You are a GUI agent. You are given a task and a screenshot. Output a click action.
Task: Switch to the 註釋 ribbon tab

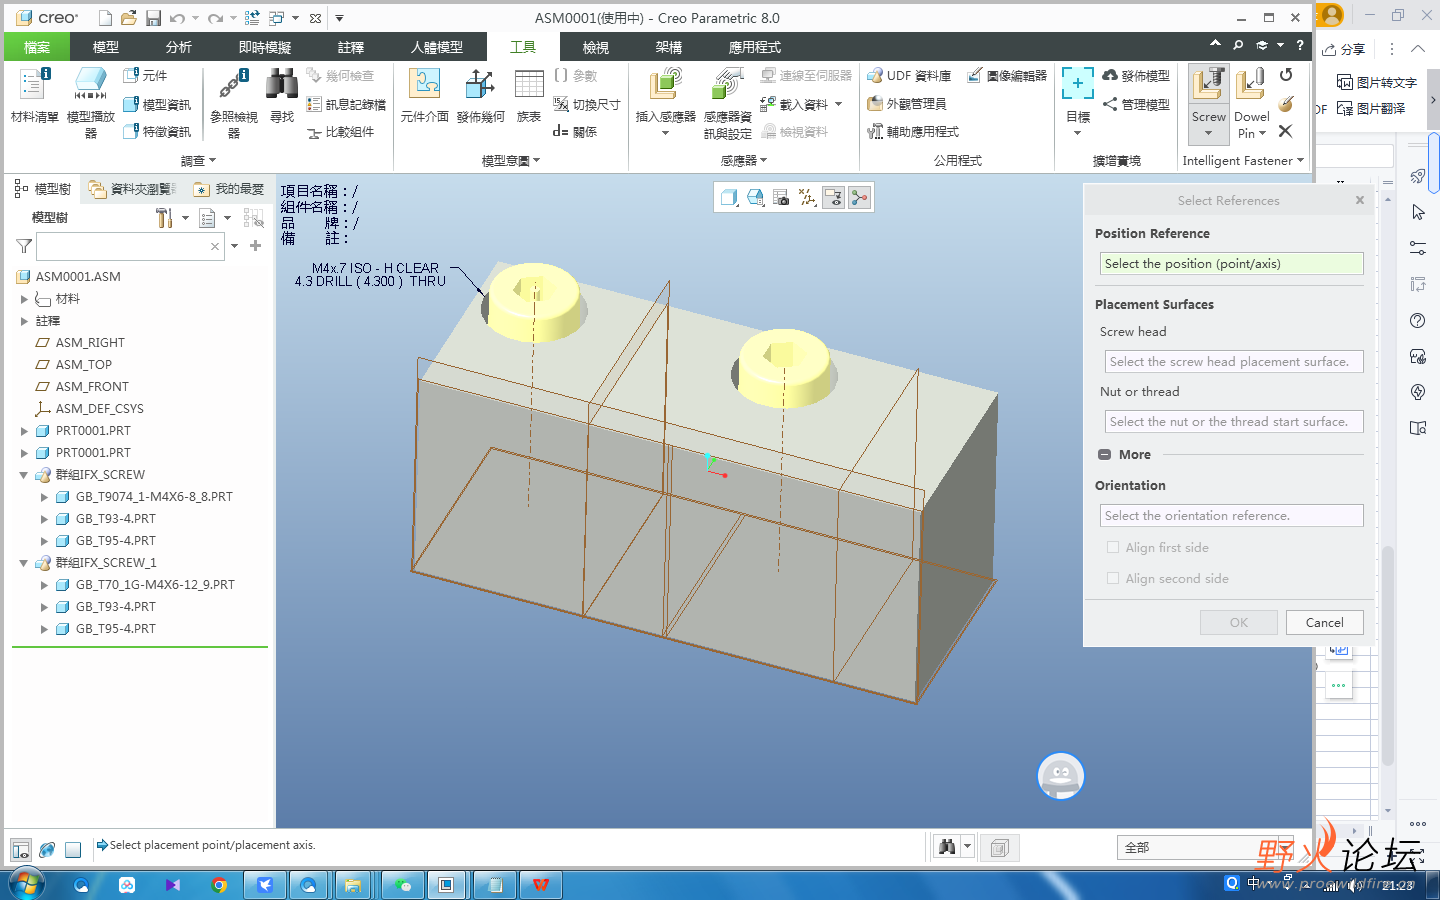351,47
